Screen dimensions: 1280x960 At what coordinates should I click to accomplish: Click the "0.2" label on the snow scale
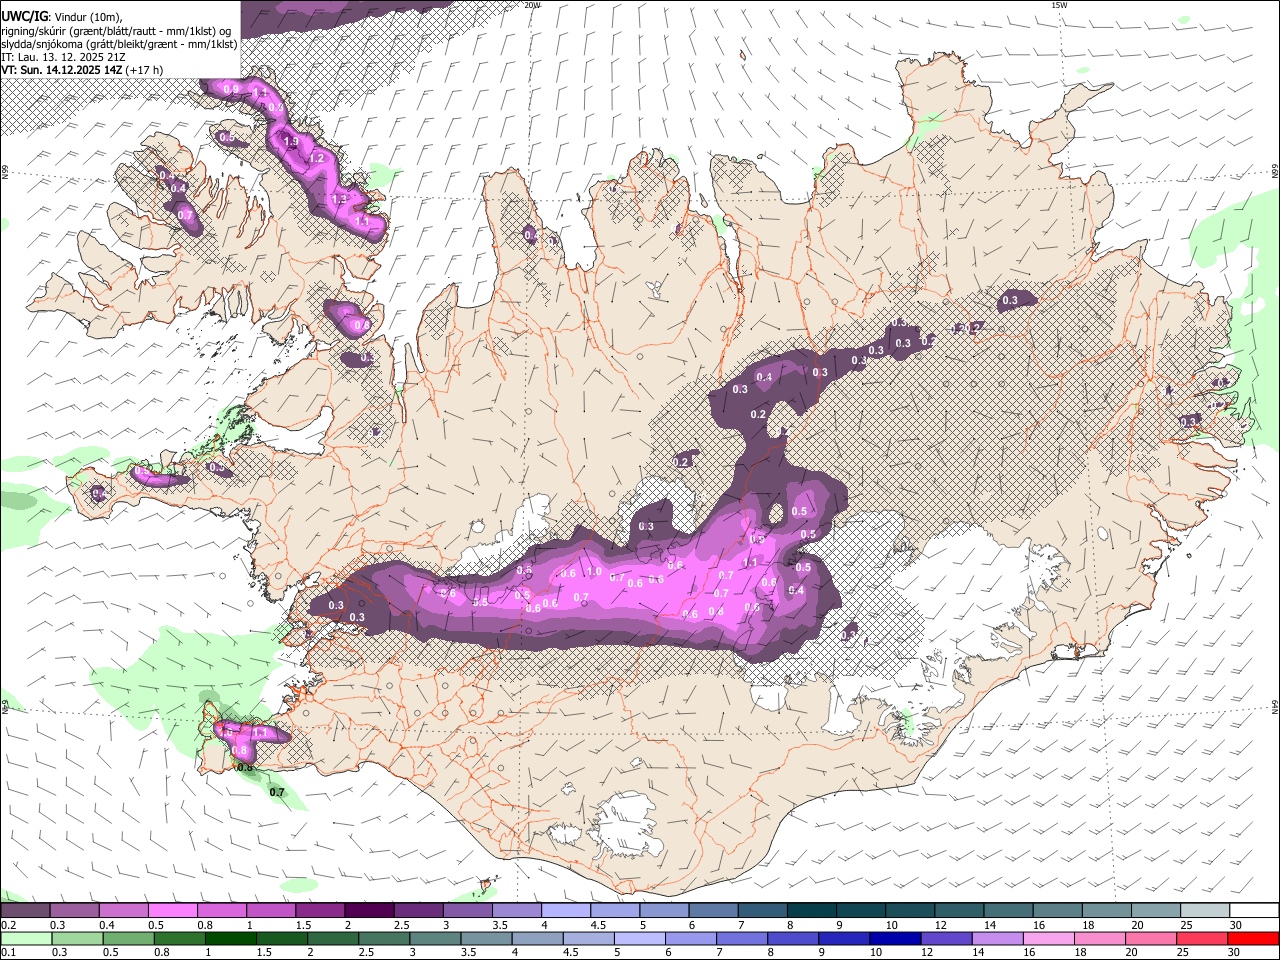pos(8,924)
